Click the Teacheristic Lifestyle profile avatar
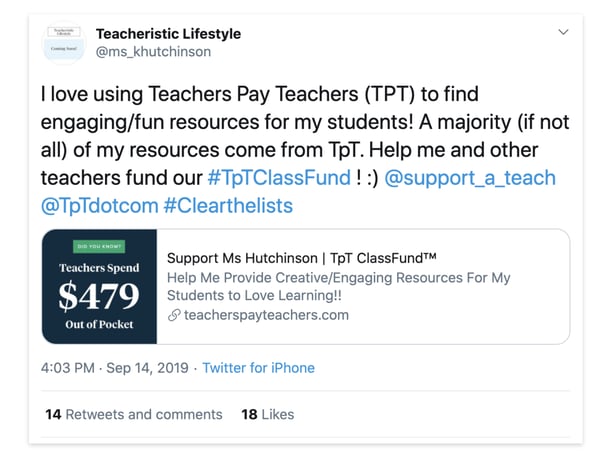Screen dimensions: 600x460 [71, 41]
